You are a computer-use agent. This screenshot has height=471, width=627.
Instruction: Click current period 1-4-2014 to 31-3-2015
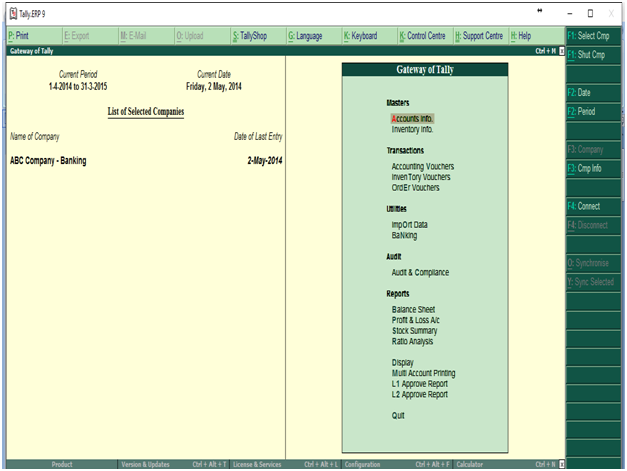tap(78, 86)
